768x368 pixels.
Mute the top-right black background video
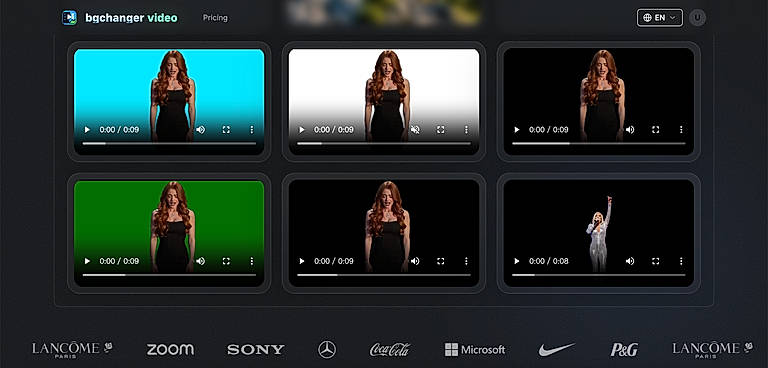[x=630, y=130]
